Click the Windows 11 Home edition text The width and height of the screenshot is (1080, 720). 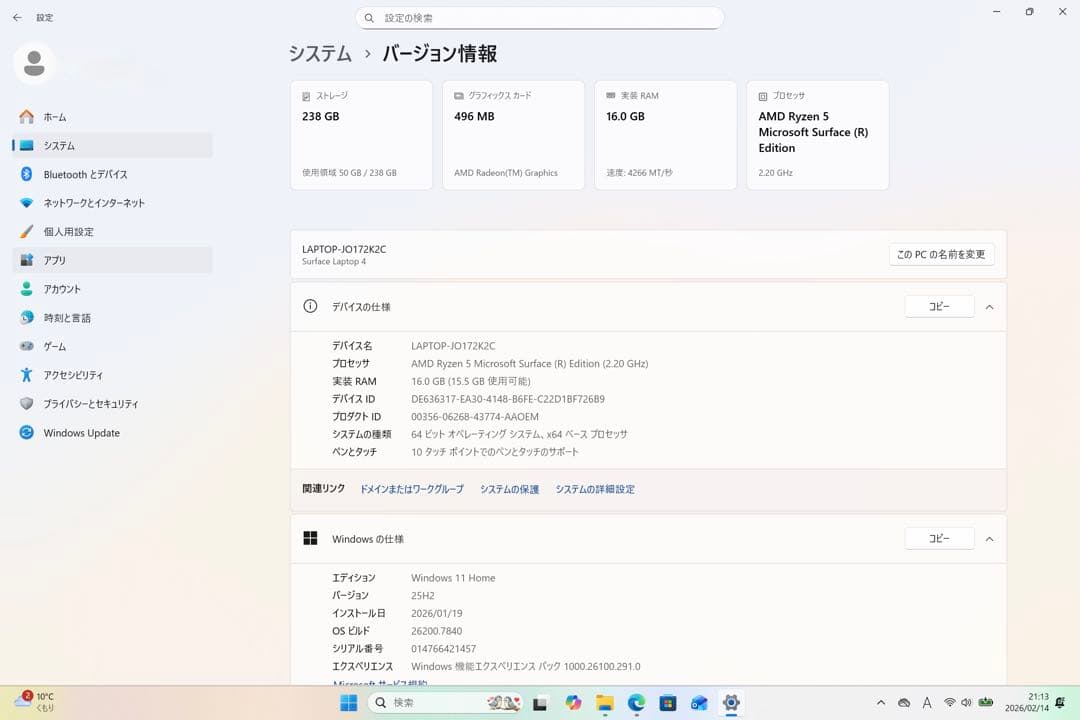pos(453,578)
